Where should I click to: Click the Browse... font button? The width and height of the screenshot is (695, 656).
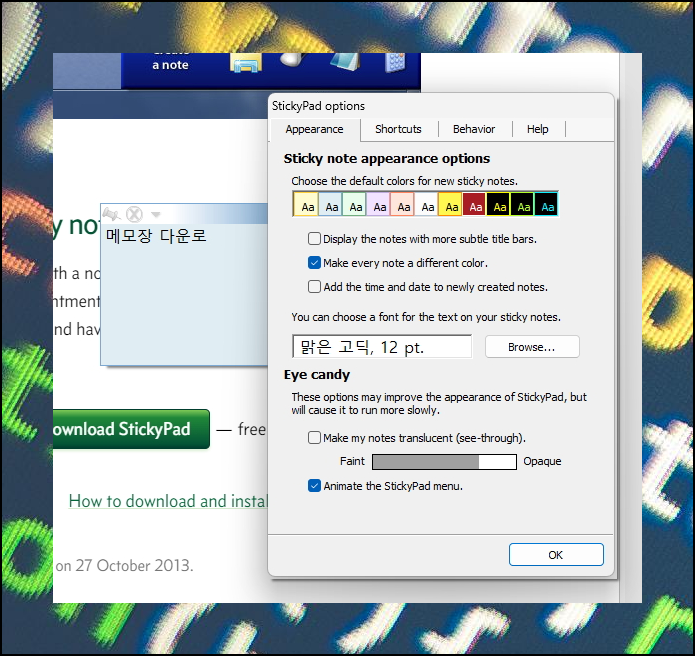[x=532, y=347]
